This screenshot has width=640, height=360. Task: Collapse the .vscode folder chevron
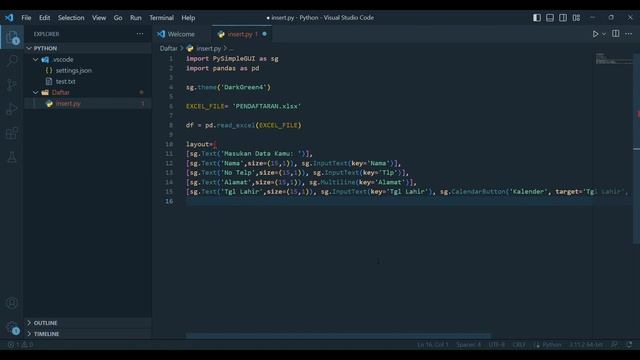point(36,59)
